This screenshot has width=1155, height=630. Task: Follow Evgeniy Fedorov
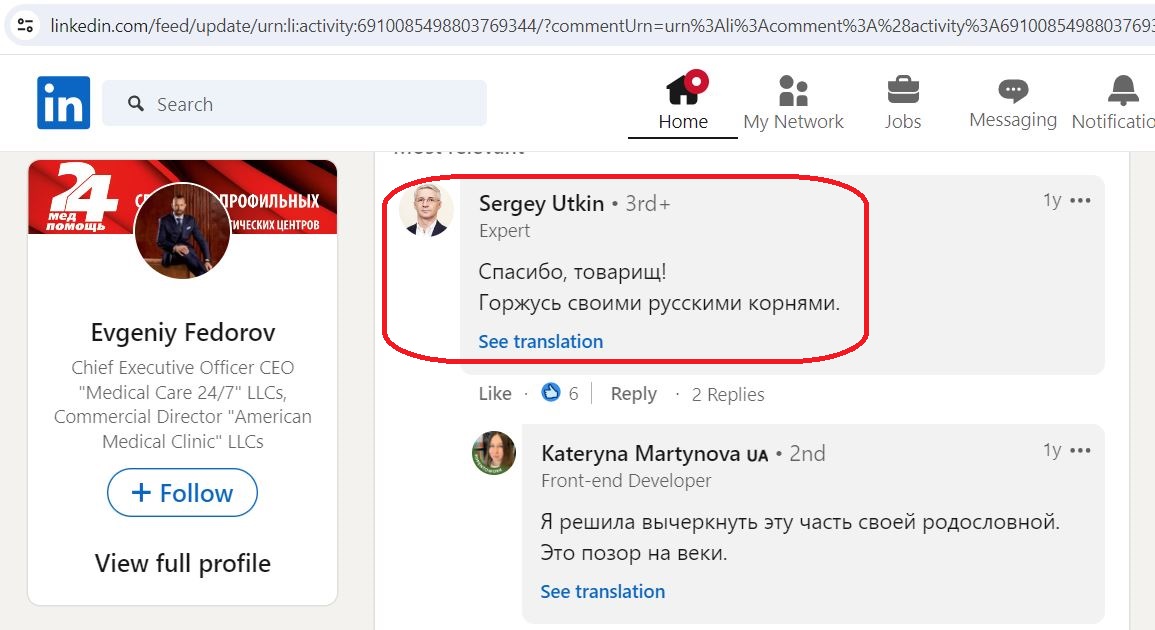coord(183,492)
